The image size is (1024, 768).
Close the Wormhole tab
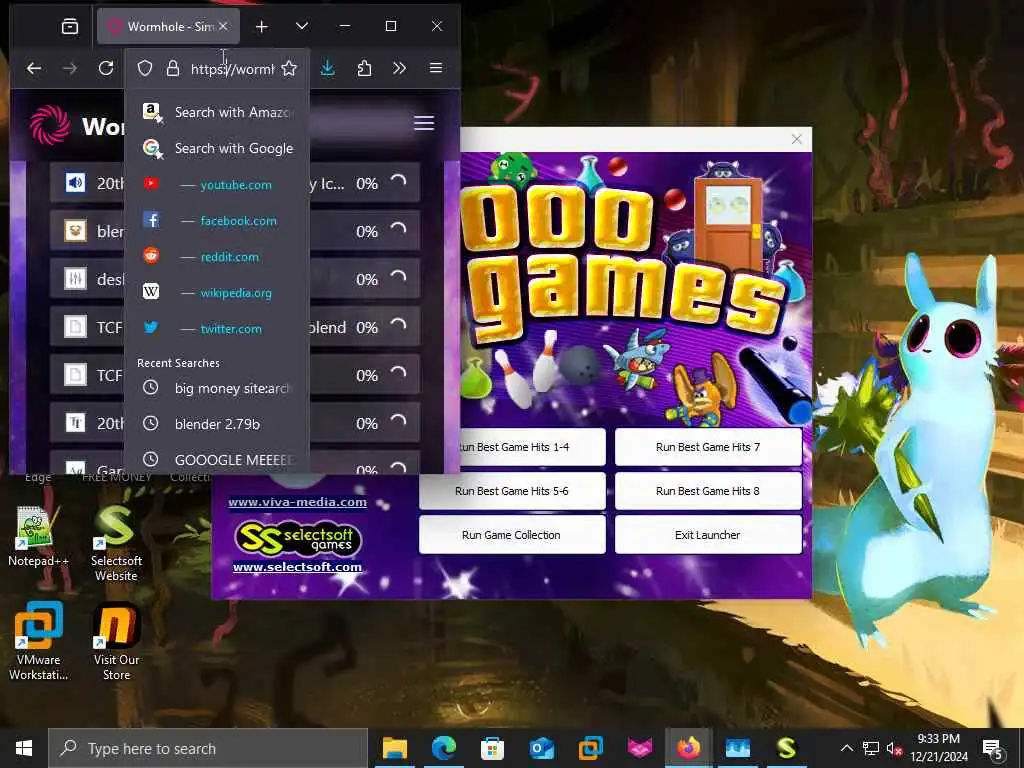(x=223, y=27)
